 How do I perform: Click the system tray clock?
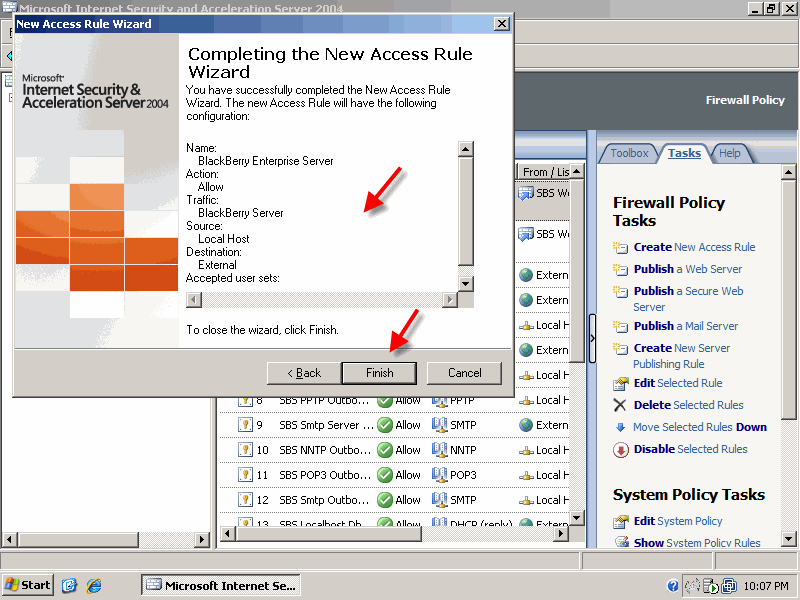[766, 586]
